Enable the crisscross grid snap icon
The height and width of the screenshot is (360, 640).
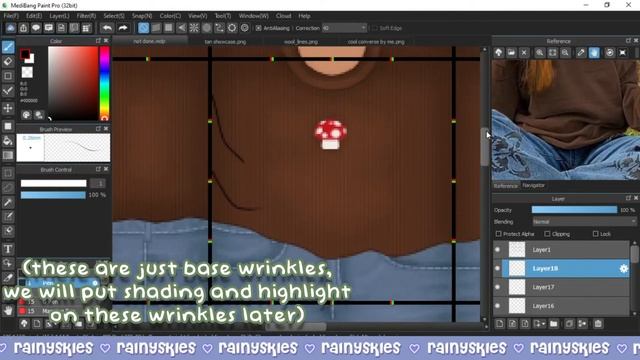point(169,28)
